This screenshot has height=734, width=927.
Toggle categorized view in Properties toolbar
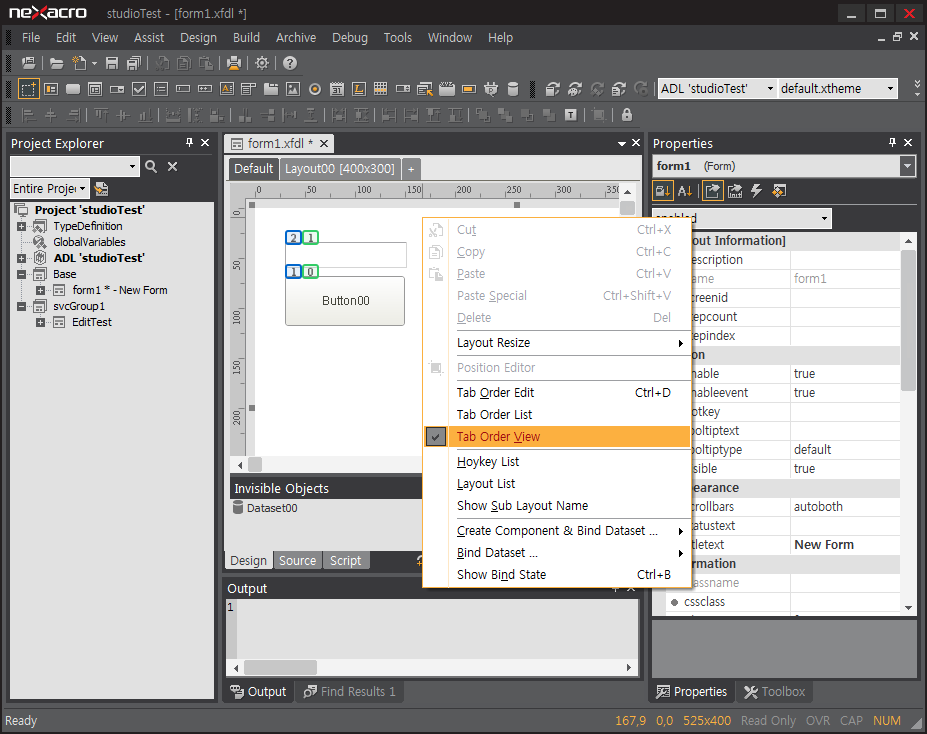coord(662,191)
